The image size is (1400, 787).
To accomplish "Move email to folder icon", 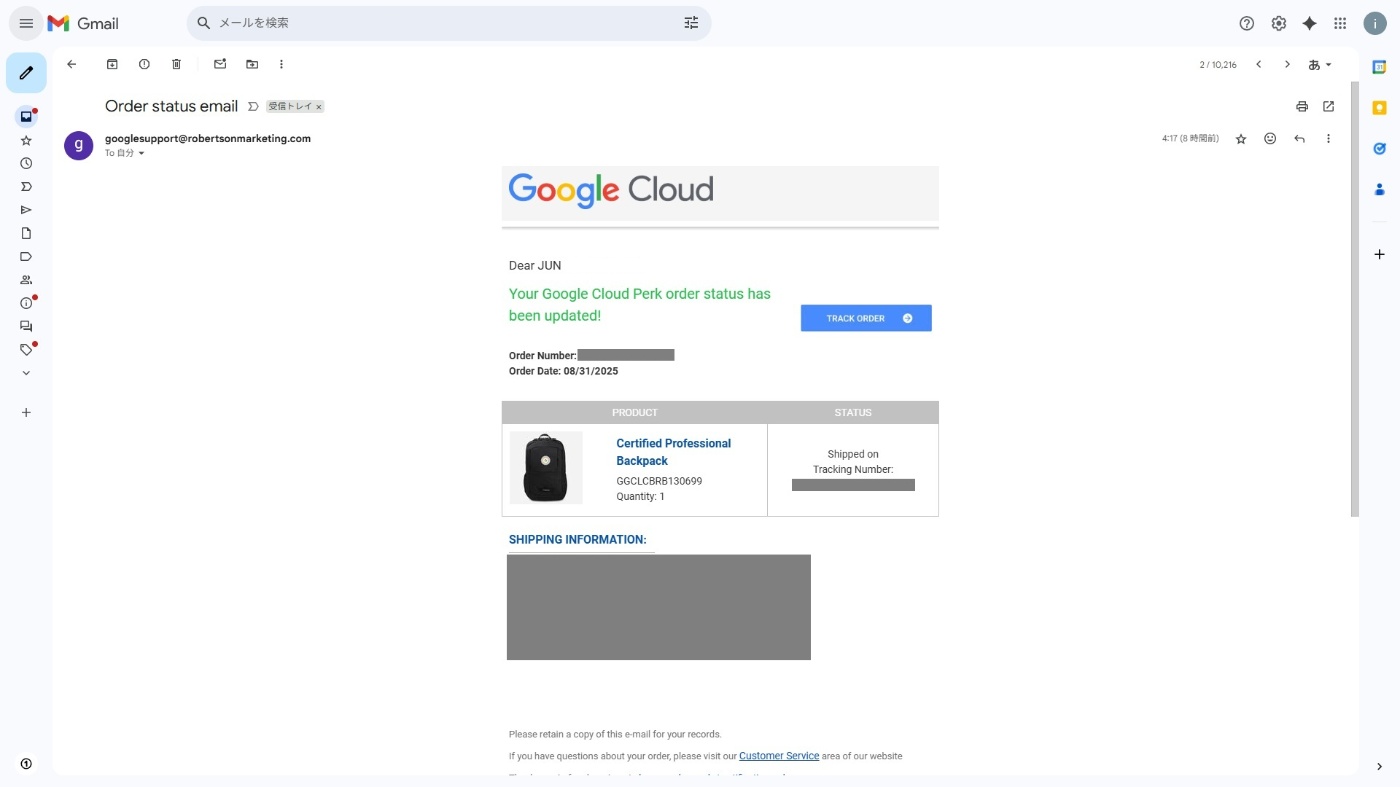I will pyautogui.click(x=252, y=64).
